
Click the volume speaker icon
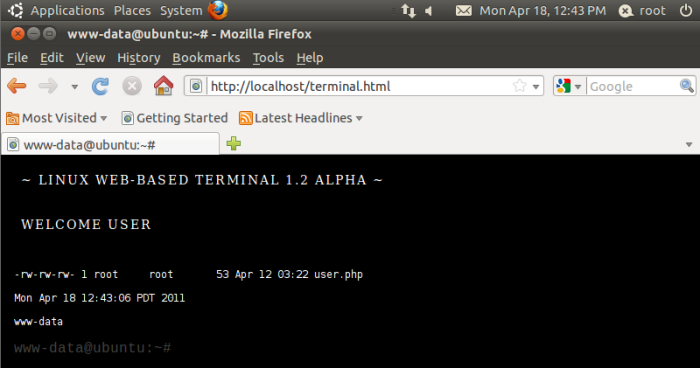pos(429,10)
